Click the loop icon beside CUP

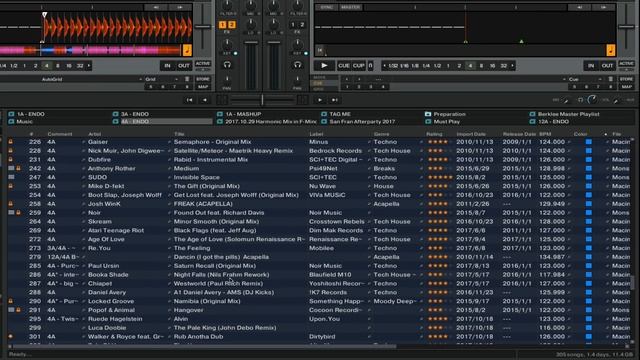pos(371,65)
